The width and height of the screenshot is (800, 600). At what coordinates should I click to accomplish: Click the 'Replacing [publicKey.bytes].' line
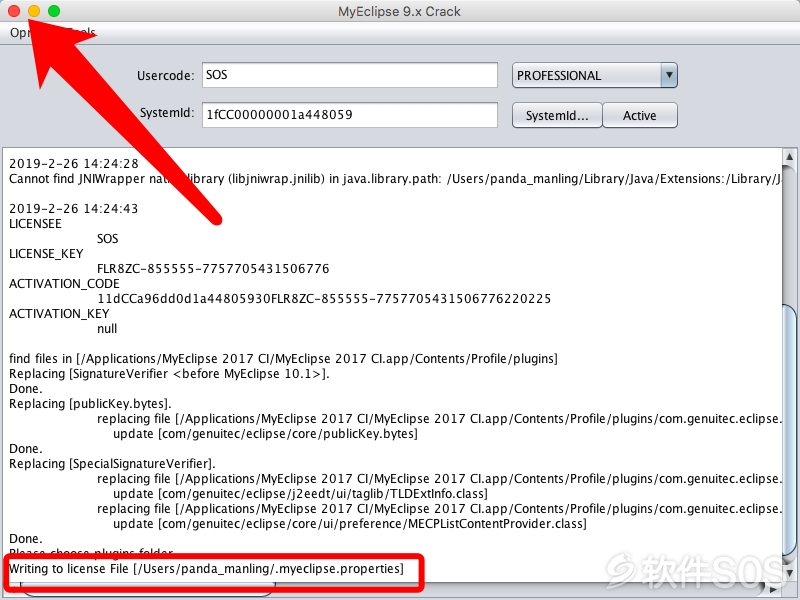click(90, 404)
